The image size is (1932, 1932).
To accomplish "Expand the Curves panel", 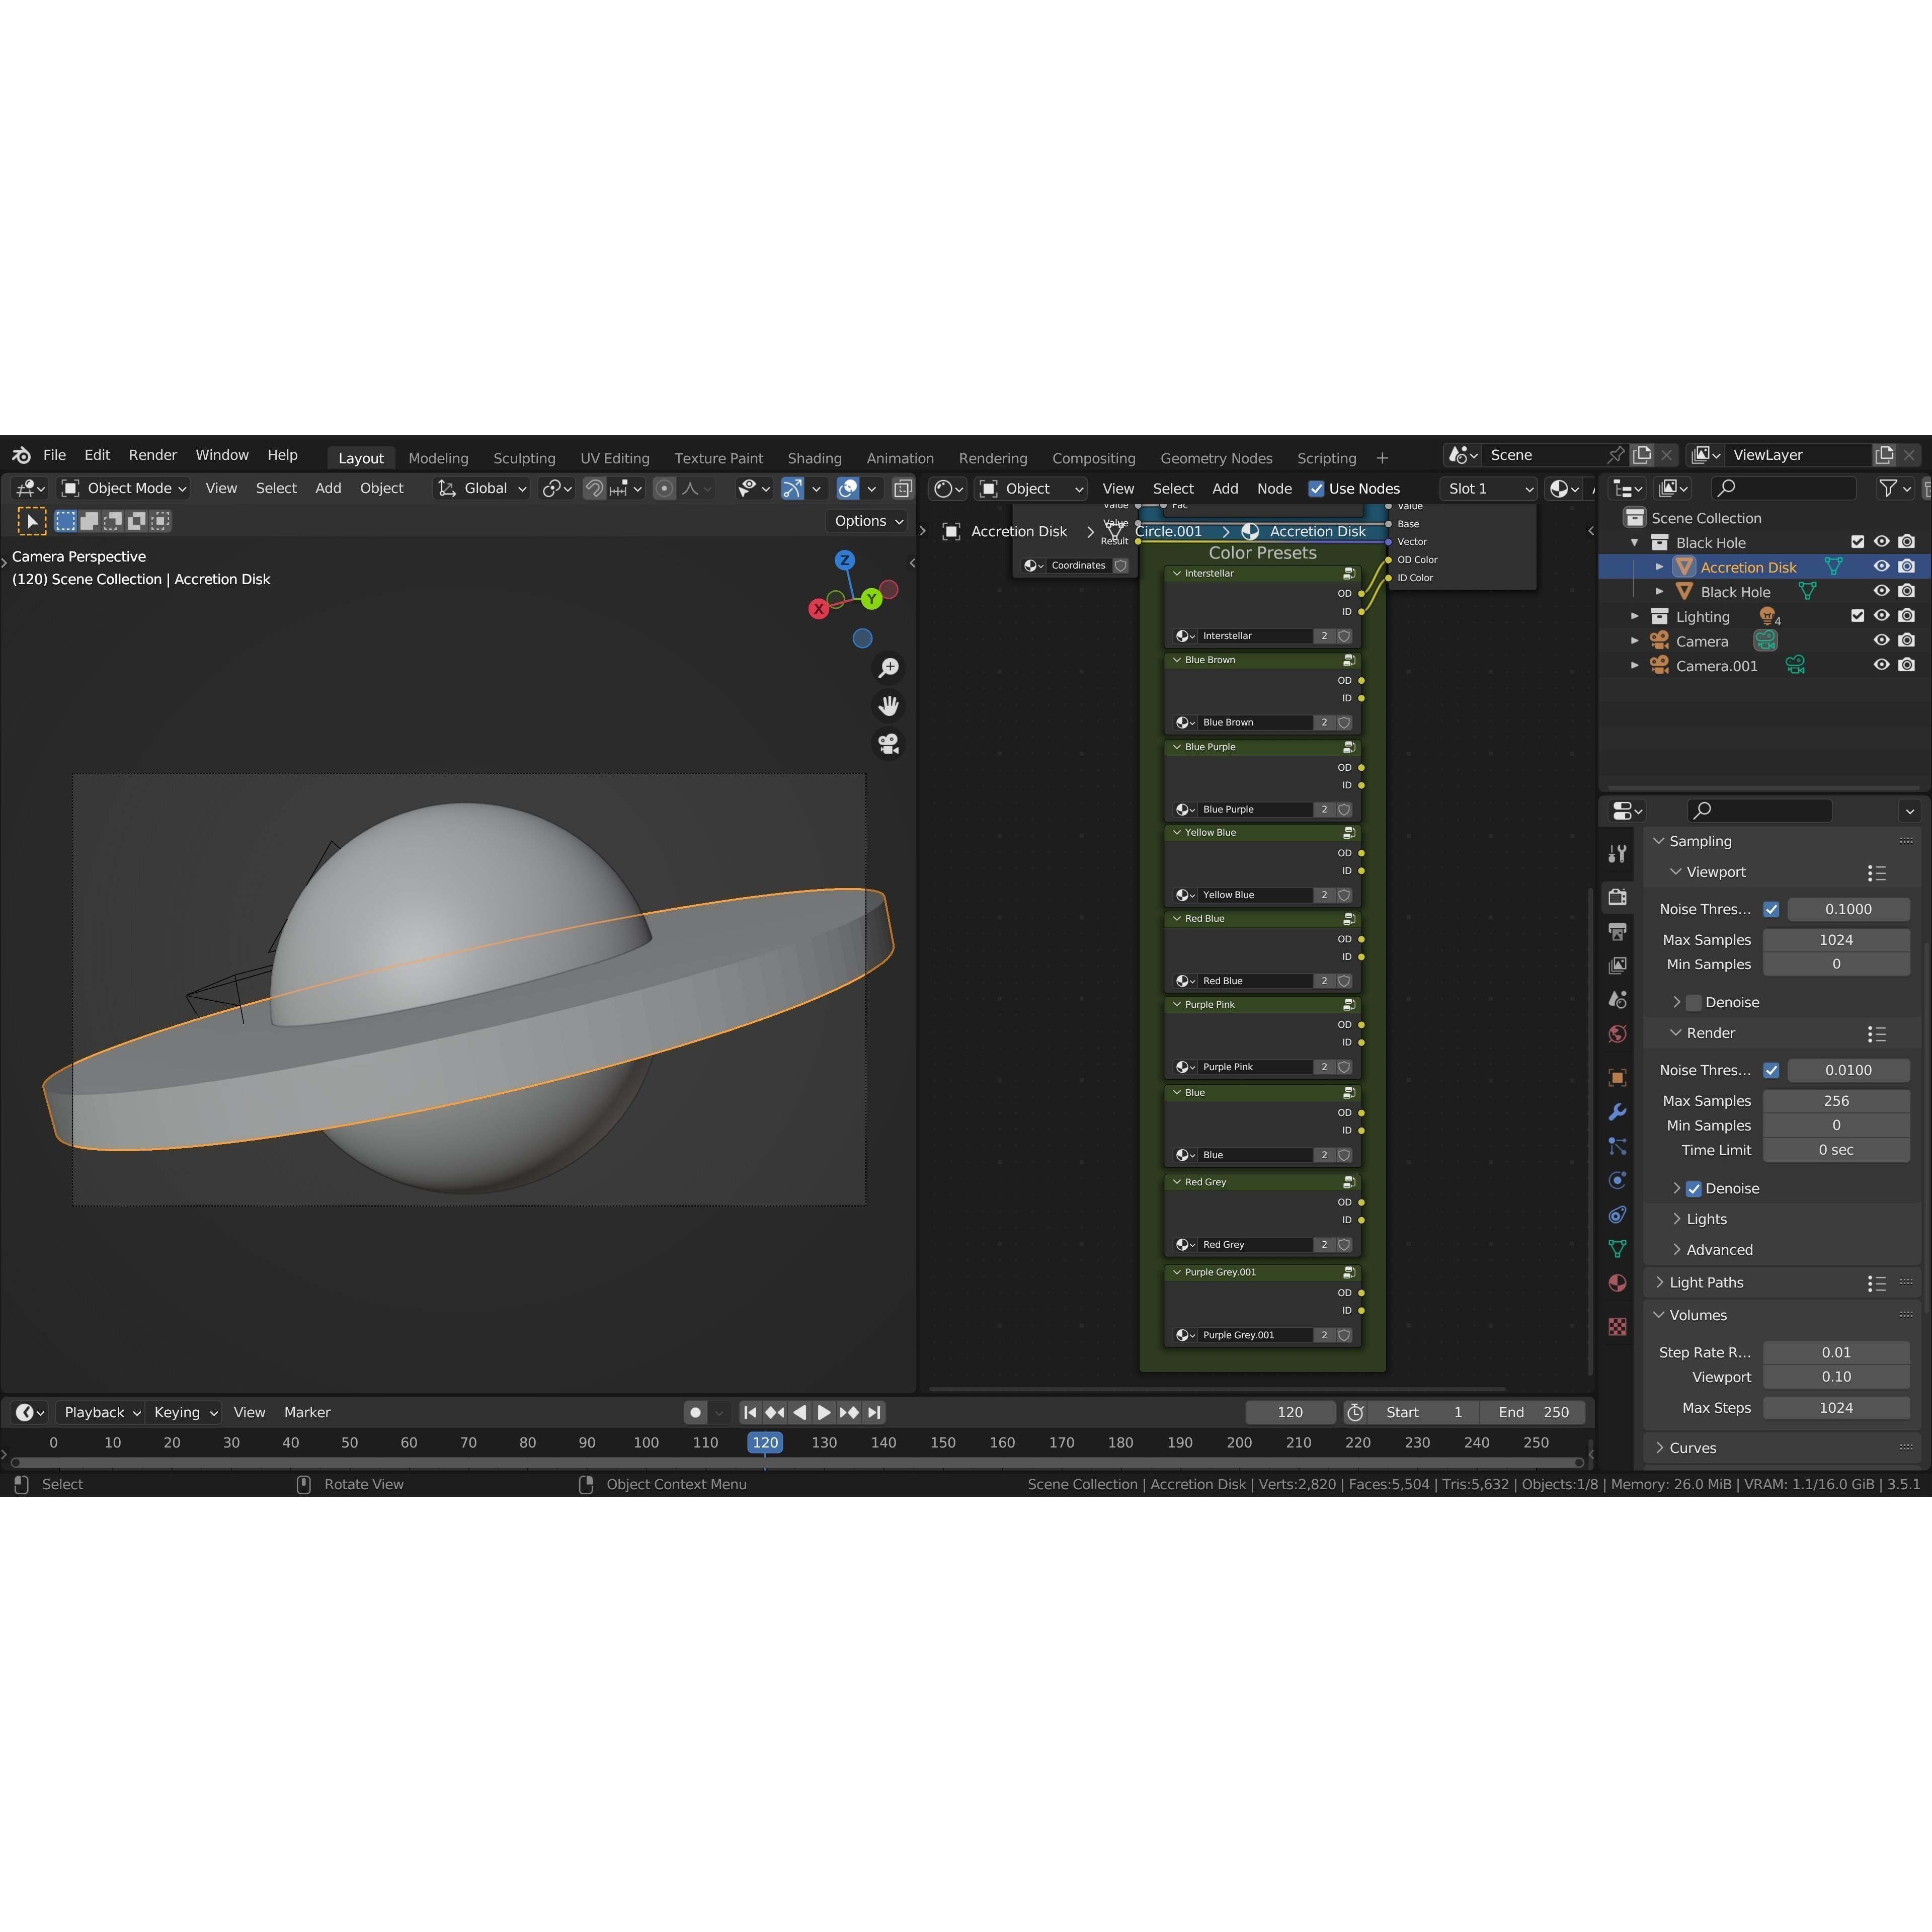I will [x=1659, y=1447].
